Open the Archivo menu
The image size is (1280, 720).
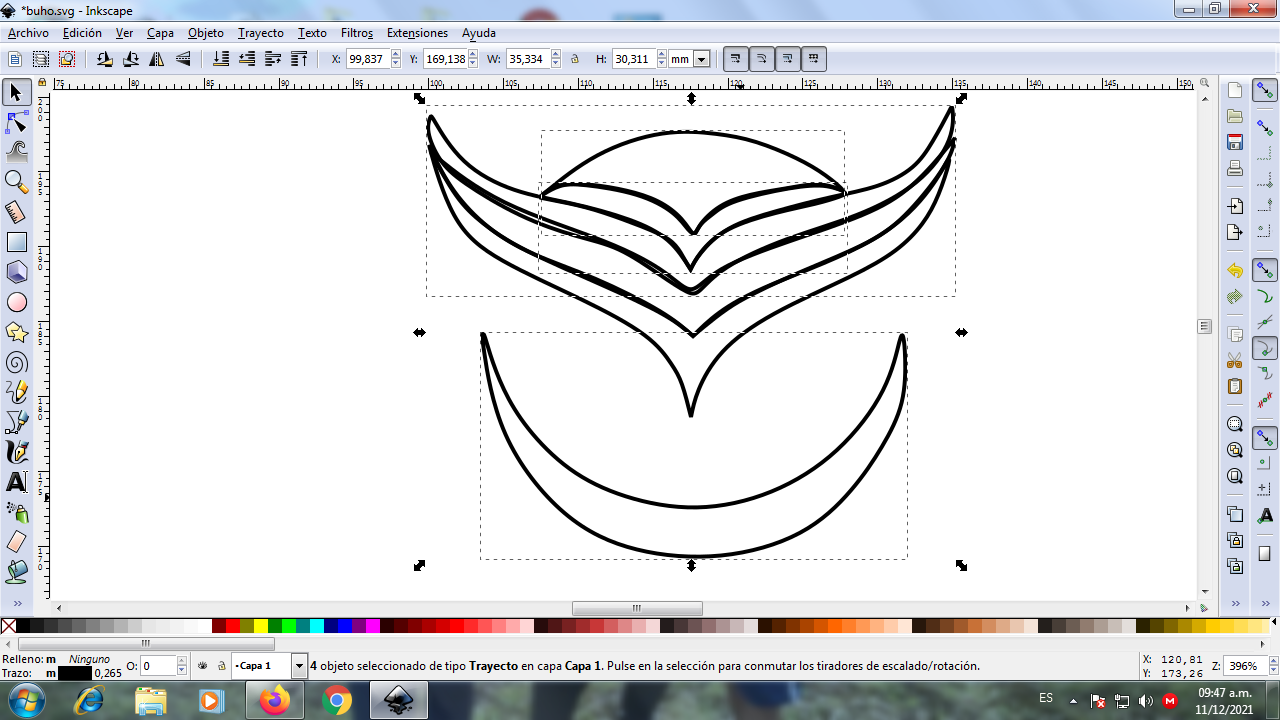[28, 33]
